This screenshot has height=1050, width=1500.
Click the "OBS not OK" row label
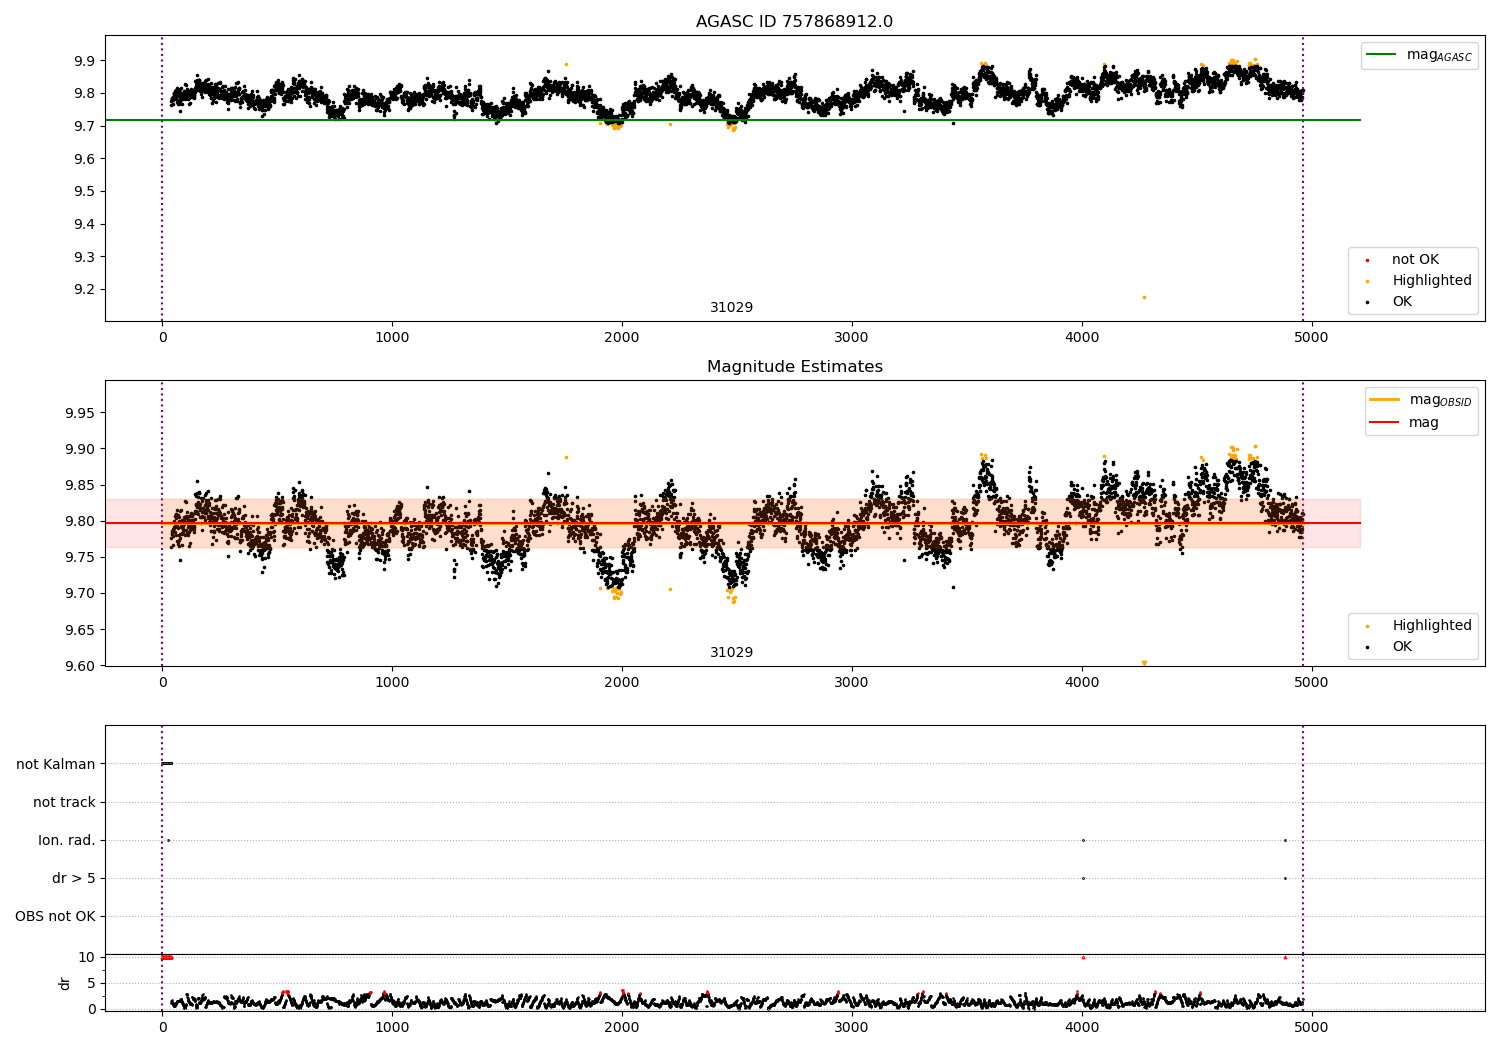click(x=55, y=917)
